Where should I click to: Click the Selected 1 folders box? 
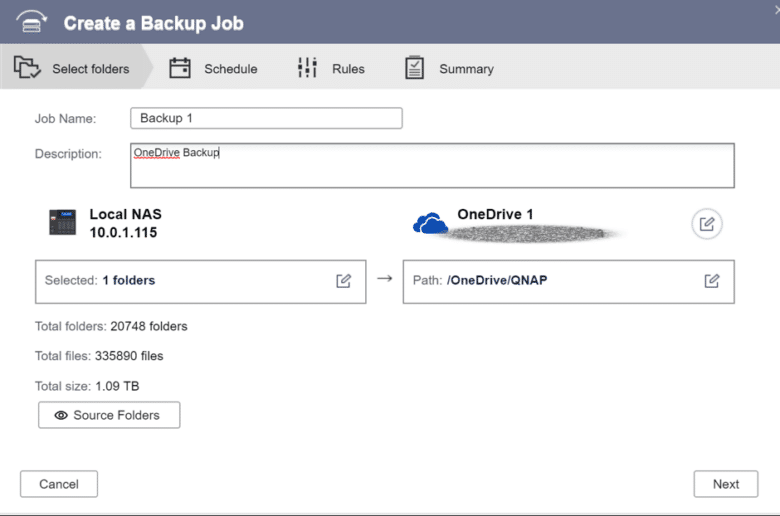pyautogui.click(x=200, y=282)
